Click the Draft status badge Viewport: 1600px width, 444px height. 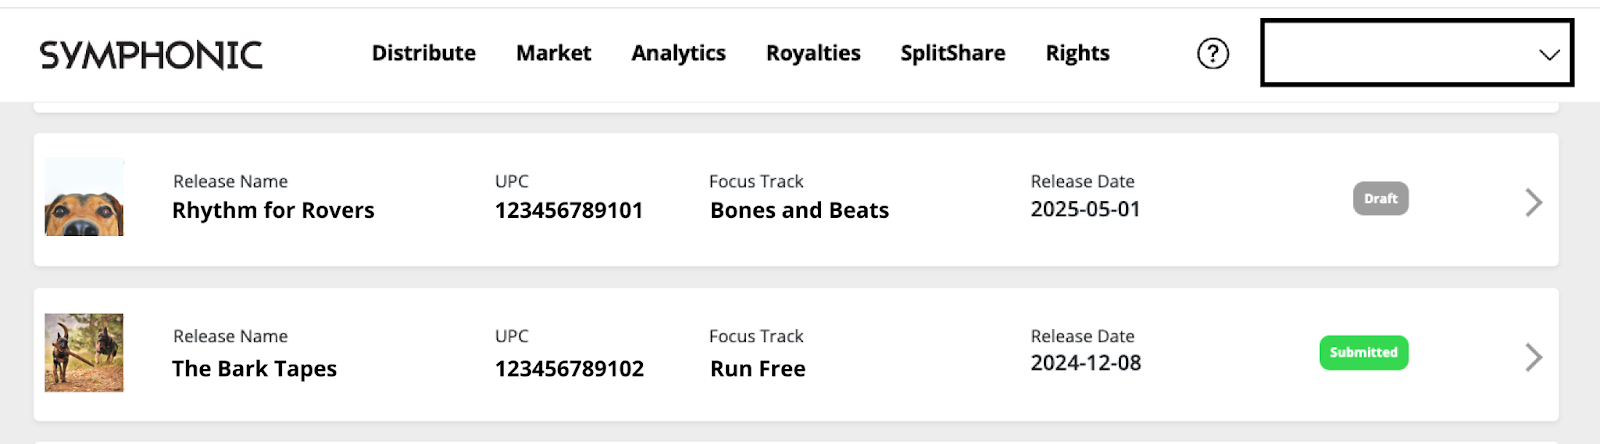1381,198
